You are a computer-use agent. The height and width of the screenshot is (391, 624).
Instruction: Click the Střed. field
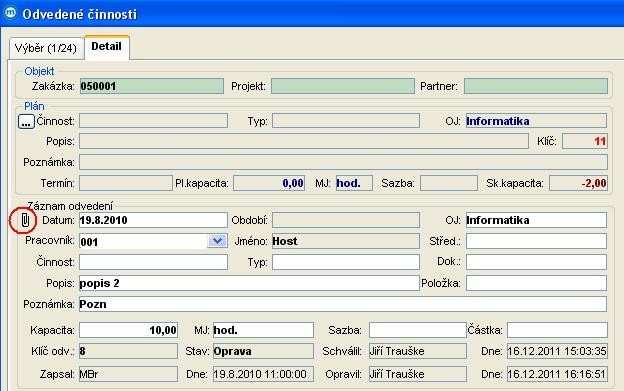536,241
